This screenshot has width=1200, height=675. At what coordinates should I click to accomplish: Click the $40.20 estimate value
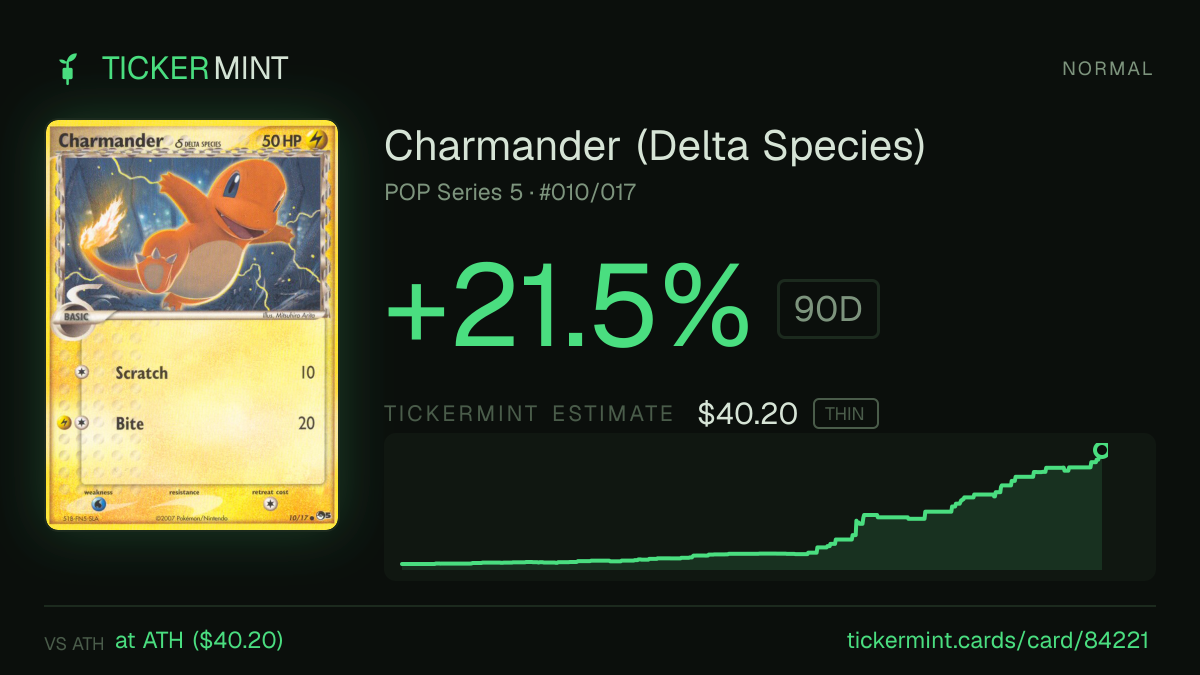(748, 414)
